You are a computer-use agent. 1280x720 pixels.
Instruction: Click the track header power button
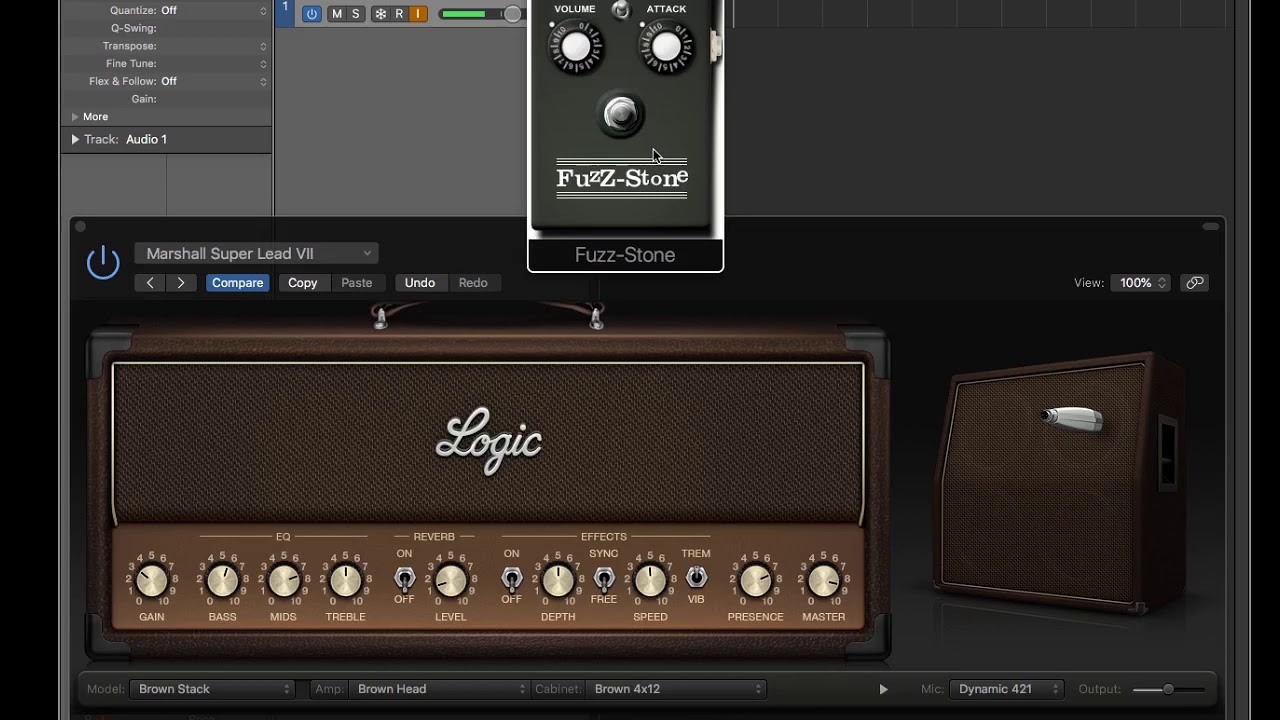click(312, 14)
